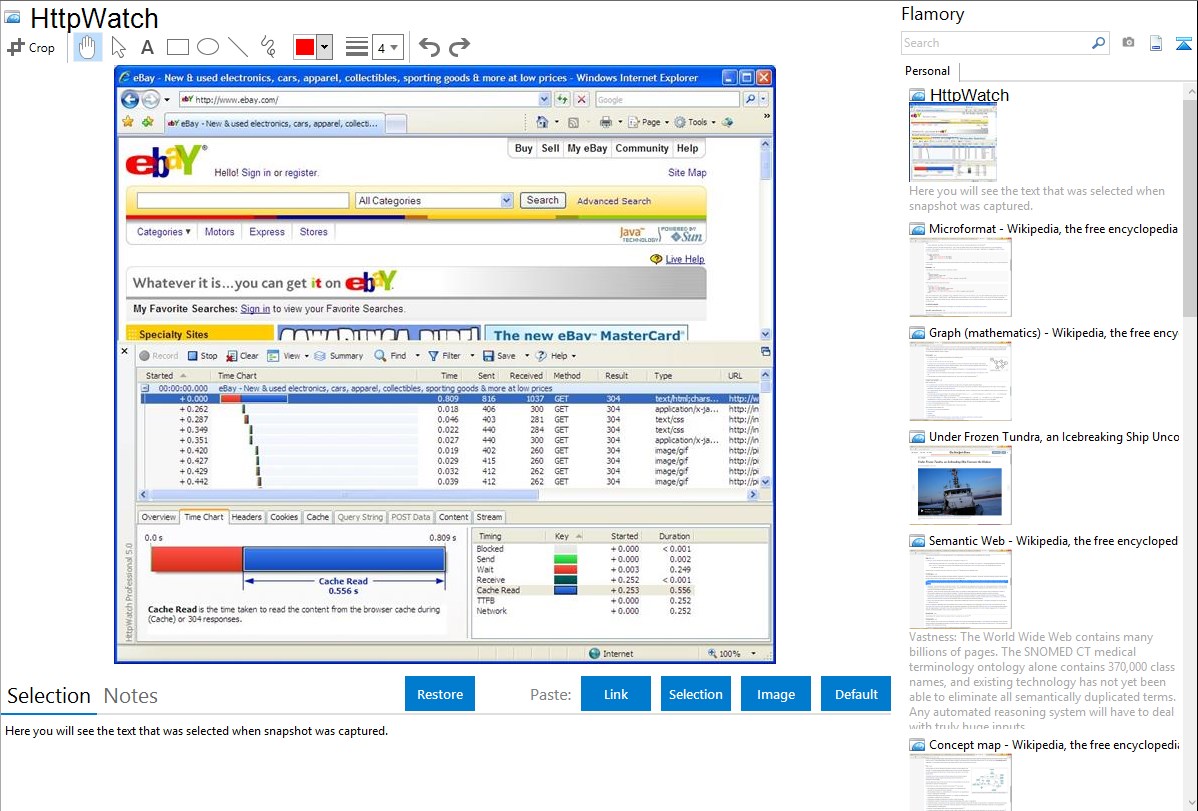Undo the last annotation
Viewport: 1198px width, 811px height.
click(429, 47)
